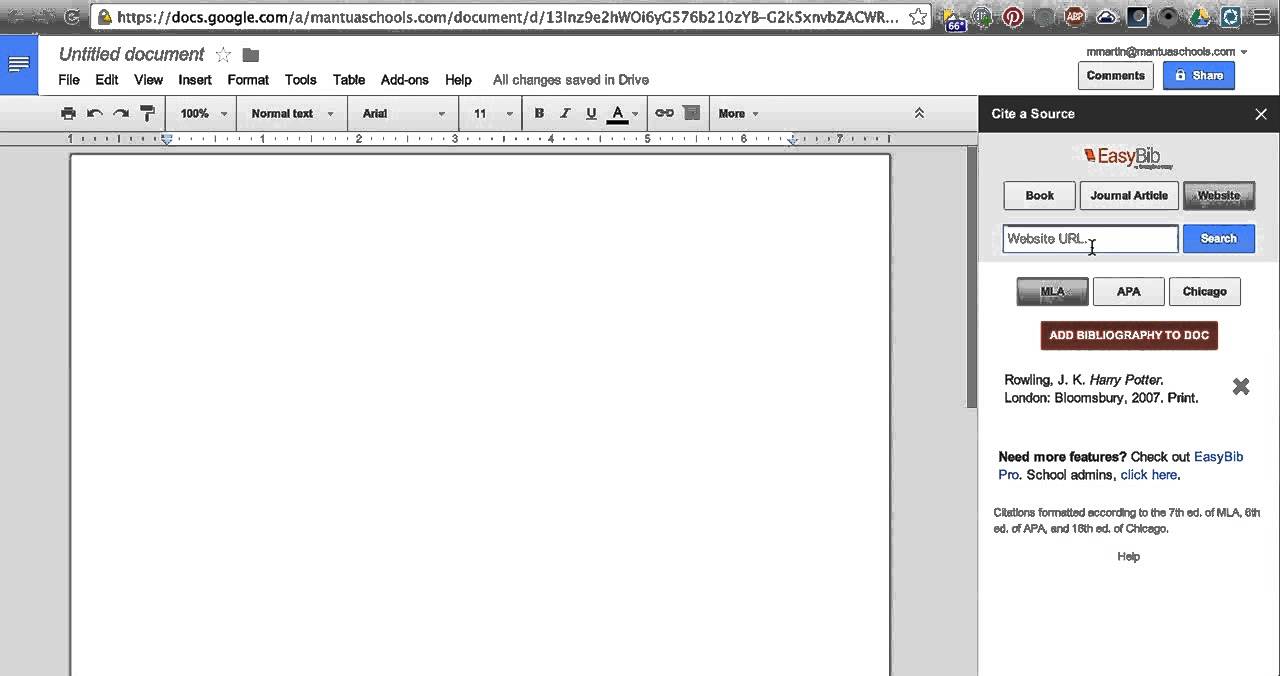
Task: Open the View menu
Action: pos(148,80)
